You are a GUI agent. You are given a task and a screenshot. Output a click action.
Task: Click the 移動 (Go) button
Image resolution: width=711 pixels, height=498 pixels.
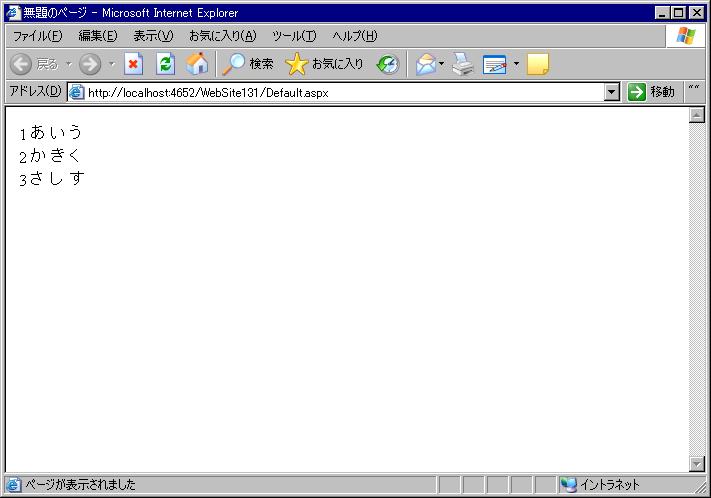point(652,92)
